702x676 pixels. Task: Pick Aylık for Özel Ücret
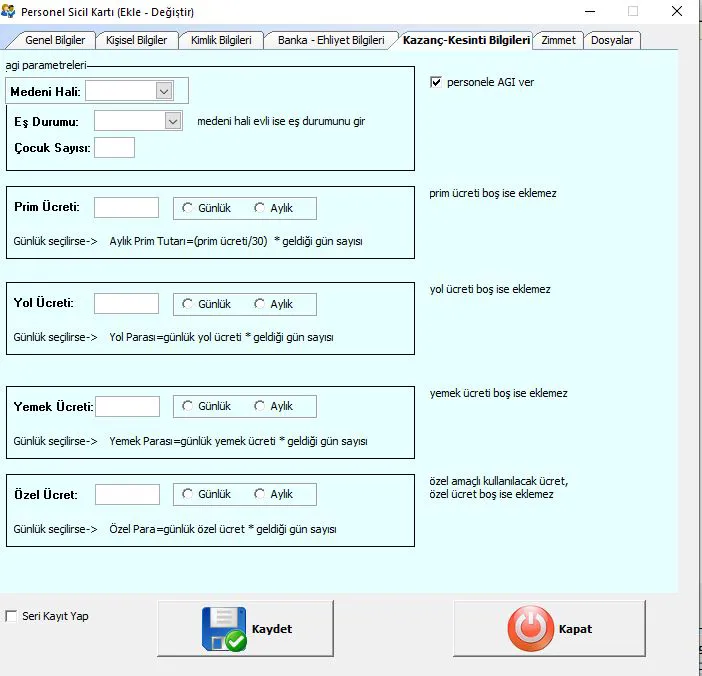(260, 494)
